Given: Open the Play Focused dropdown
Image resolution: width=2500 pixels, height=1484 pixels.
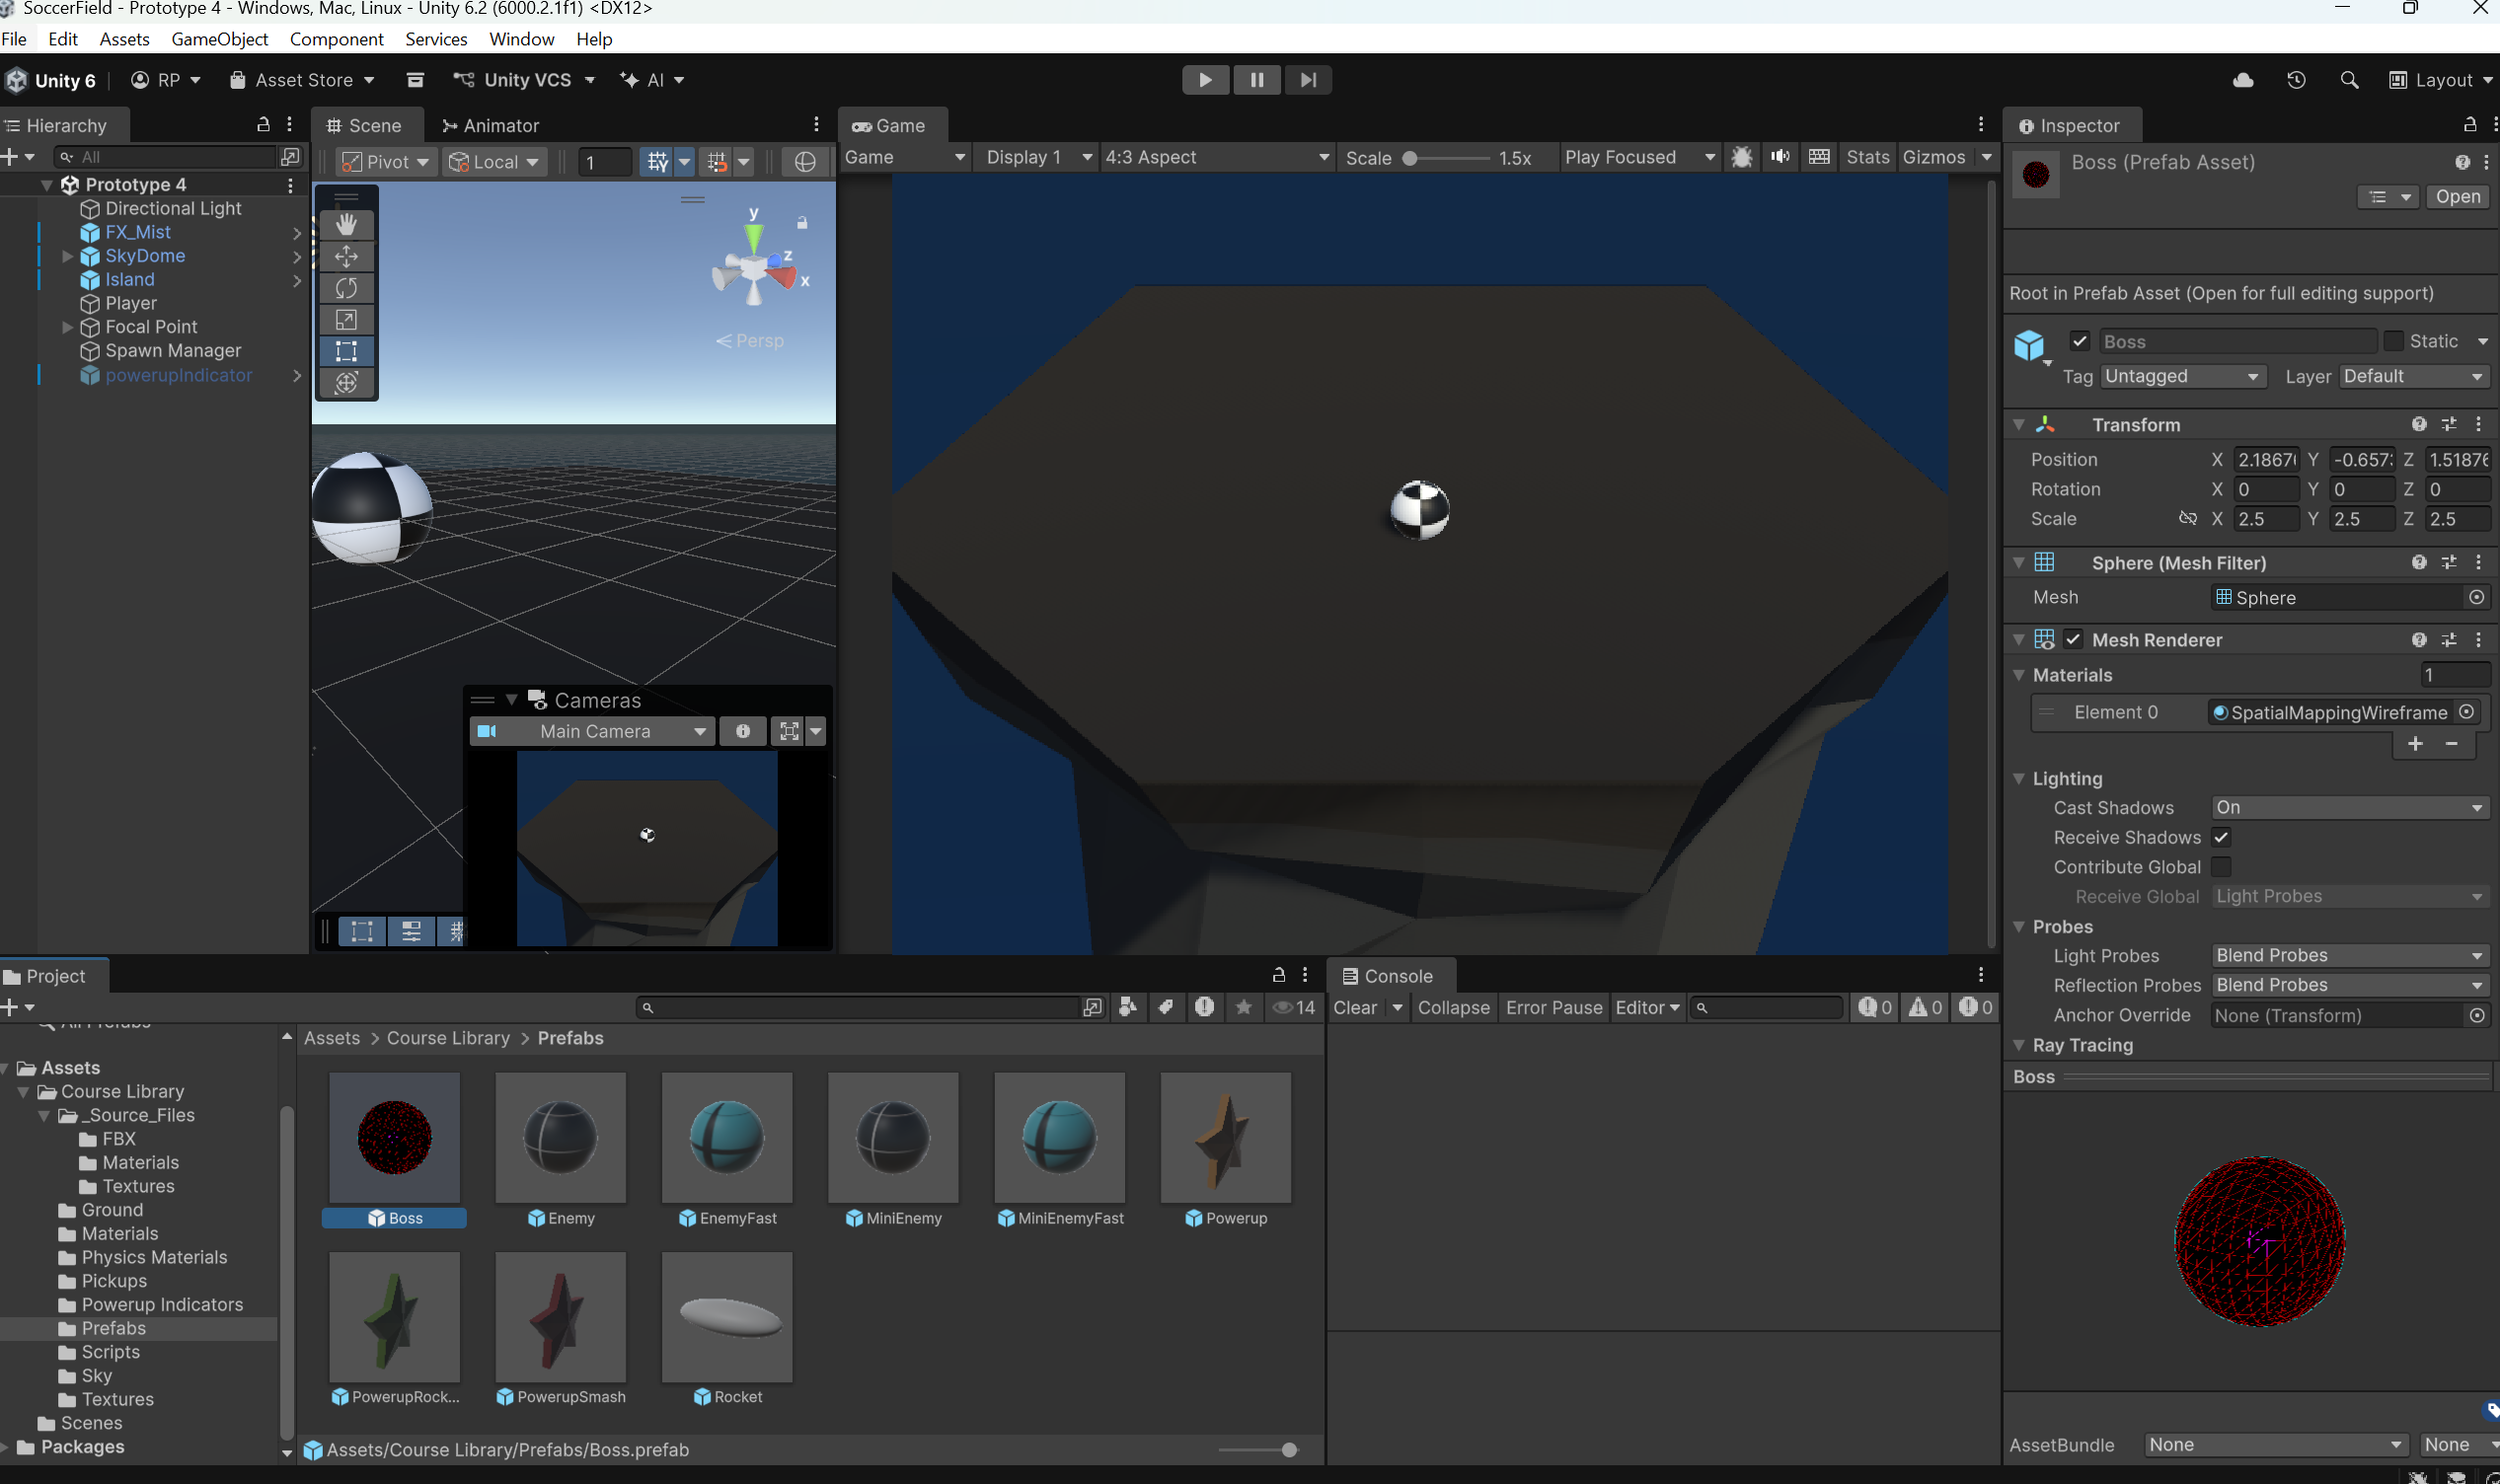Looking at the screenshot, I should 1640,157.
